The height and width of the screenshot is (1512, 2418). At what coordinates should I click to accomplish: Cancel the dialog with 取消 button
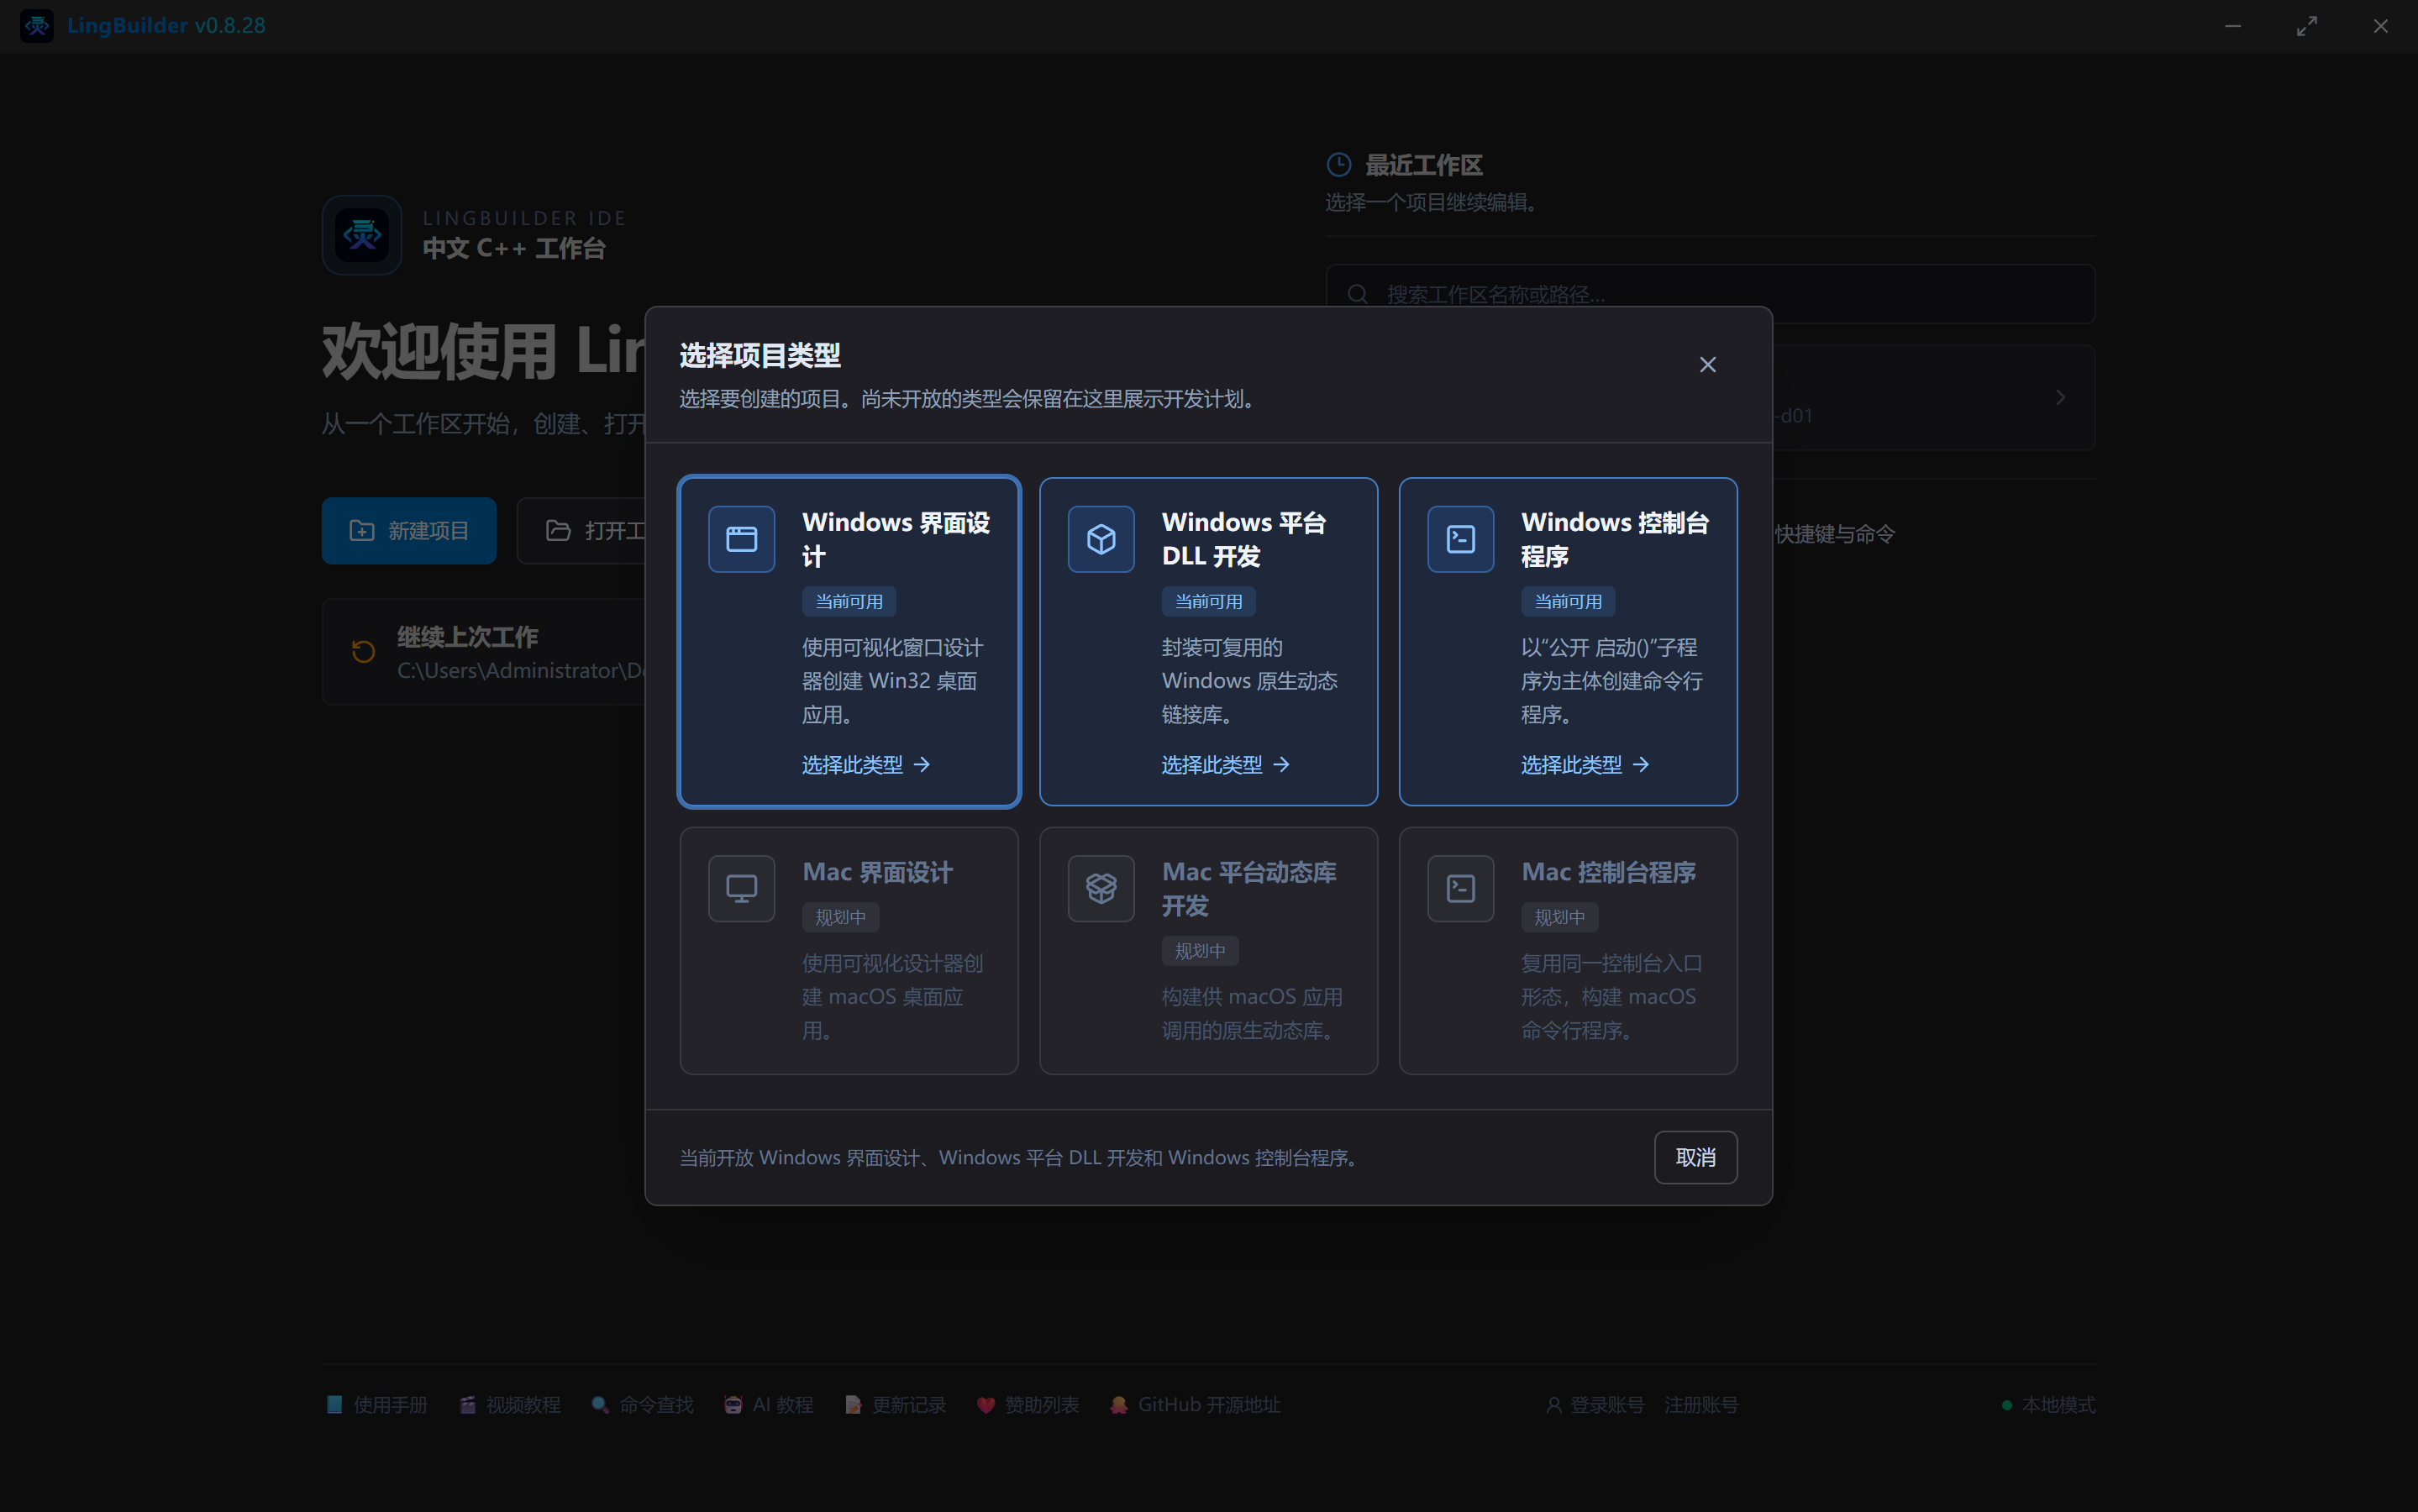pos(1695,1157)
